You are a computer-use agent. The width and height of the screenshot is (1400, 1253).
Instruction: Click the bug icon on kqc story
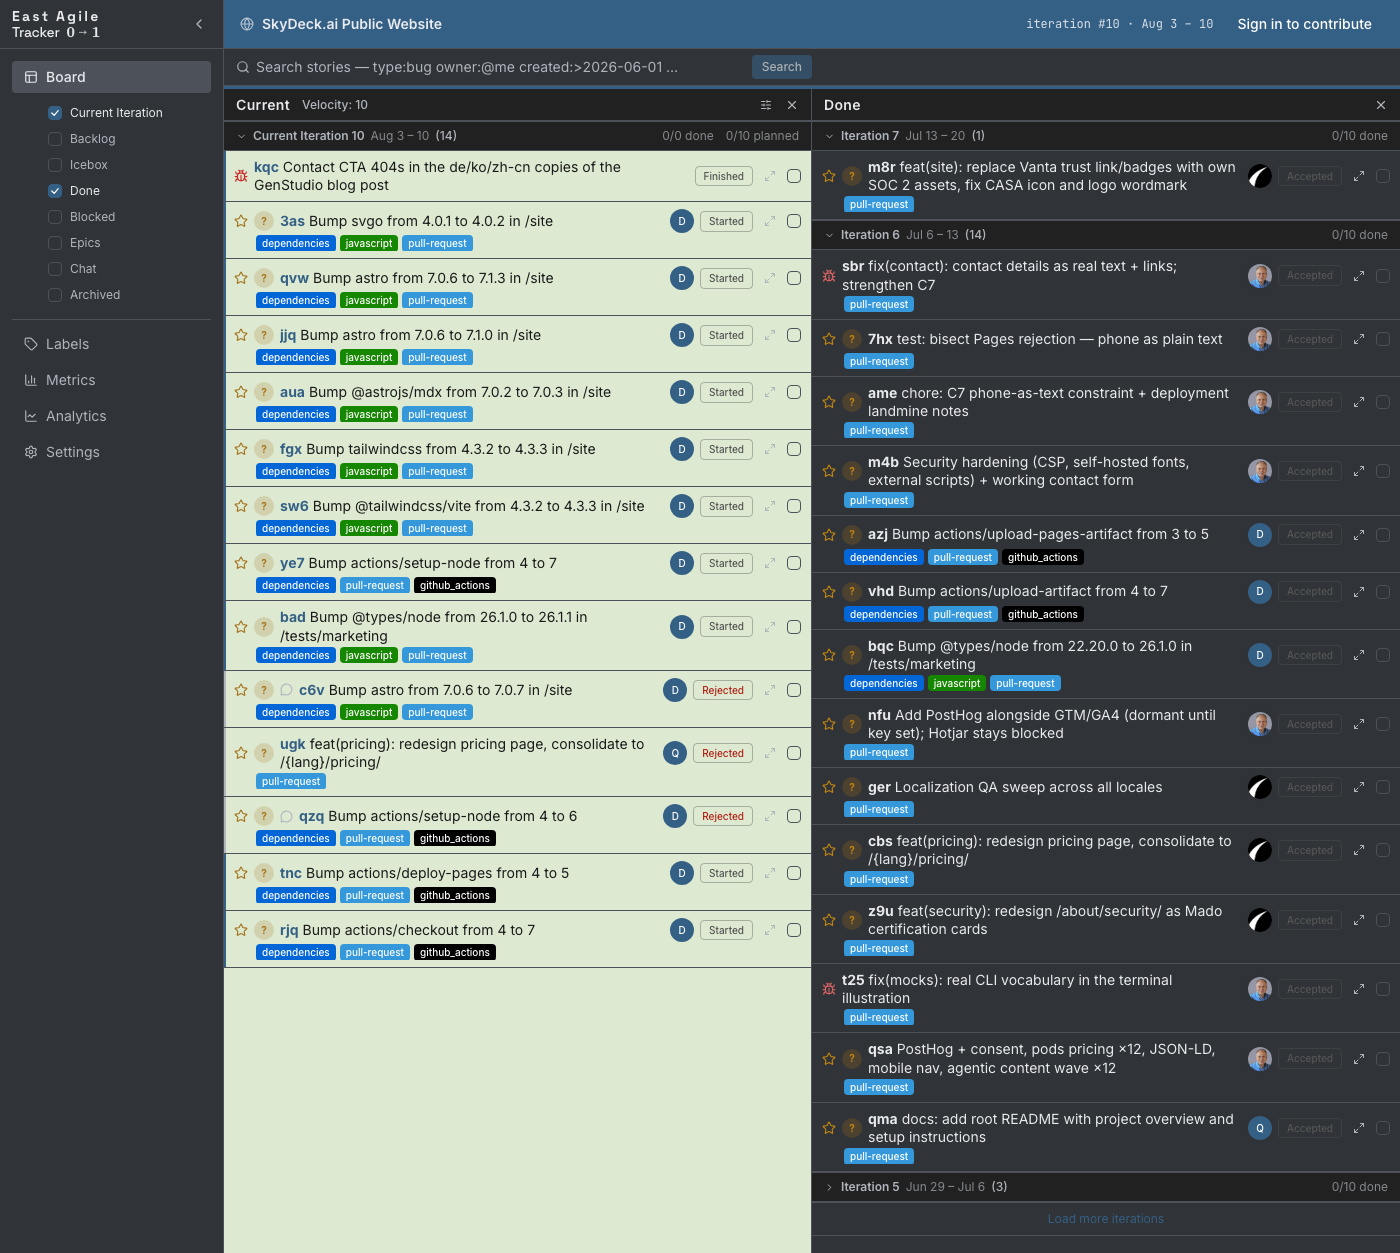pyautogui.click(x=241, y=176)
